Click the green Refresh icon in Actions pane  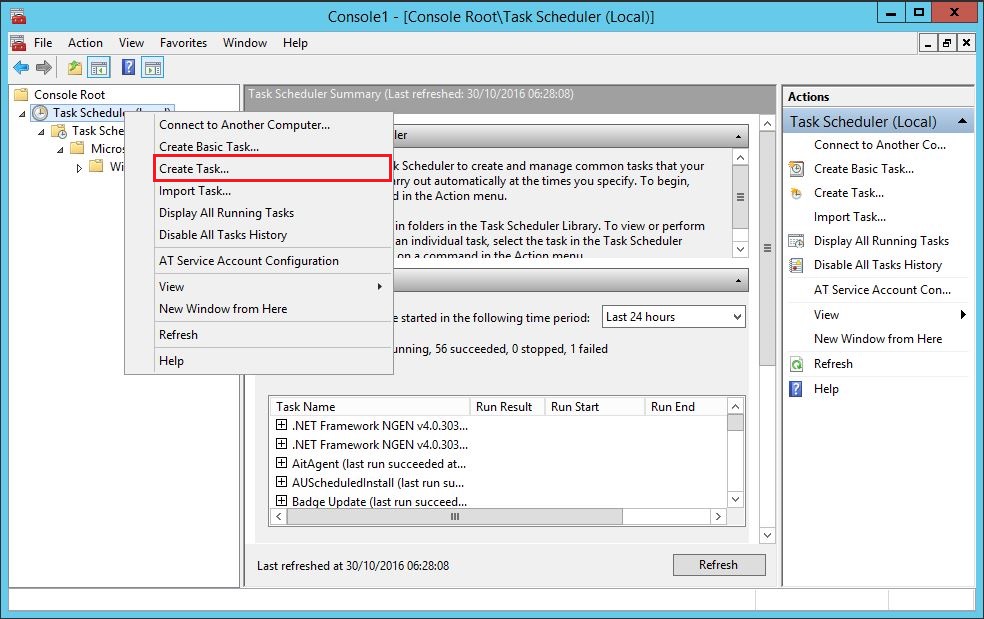pos(796,364)
